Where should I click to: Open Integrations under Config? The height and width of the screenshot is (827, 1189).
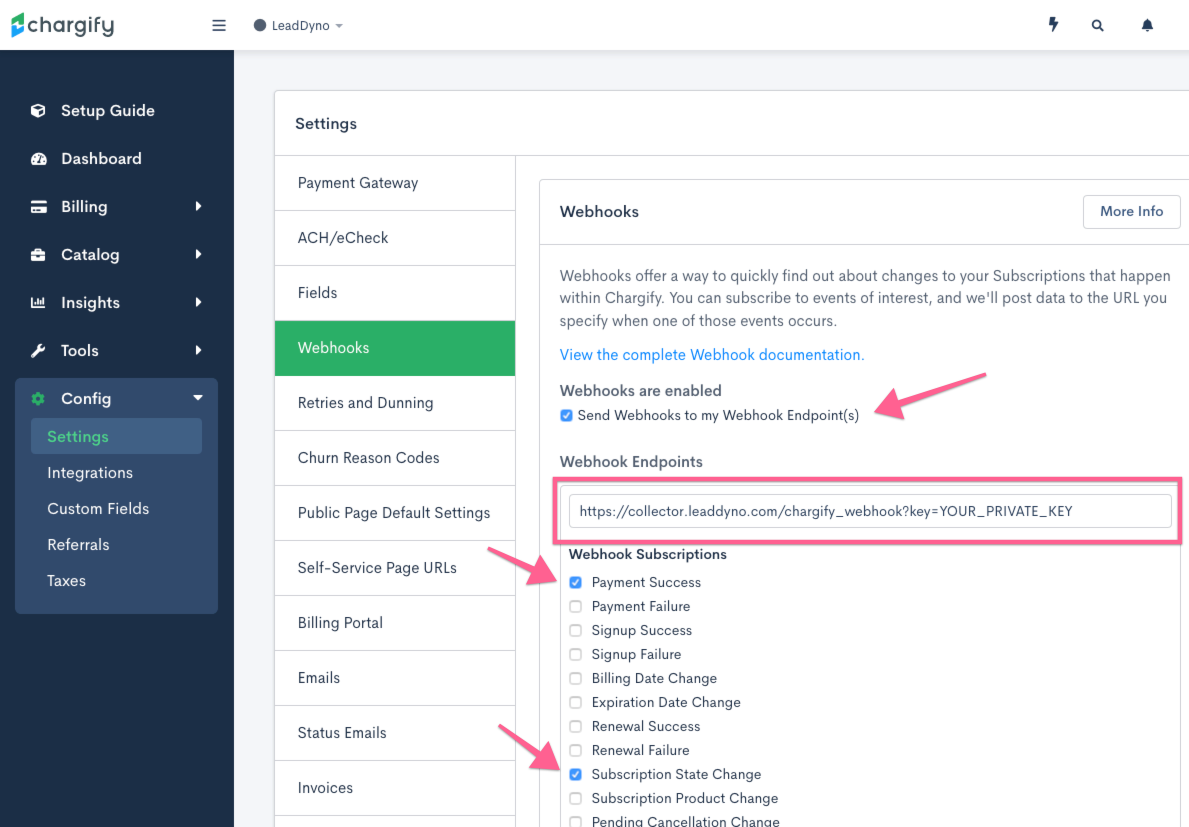[89, 473]
